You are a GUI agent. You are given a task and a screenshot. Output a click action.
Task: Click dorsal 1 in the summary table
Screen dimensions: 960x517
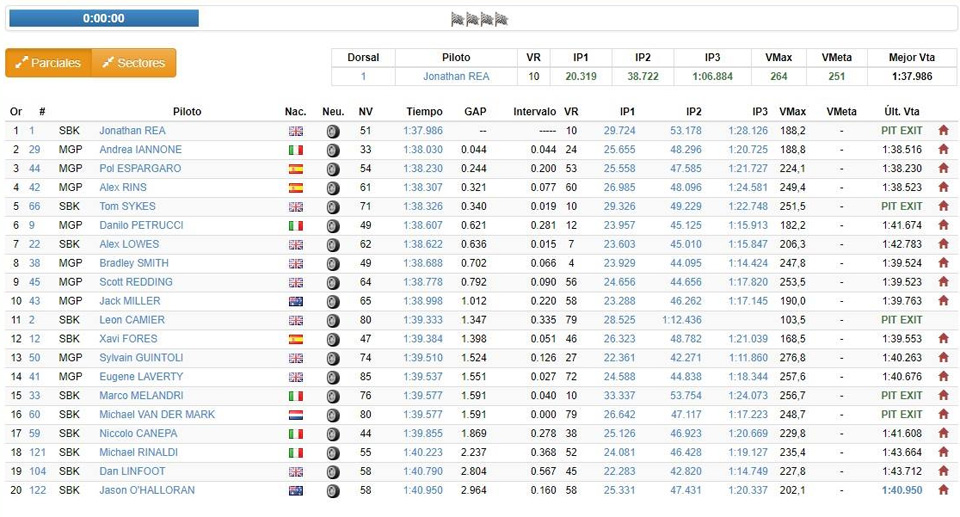(363, 77)
